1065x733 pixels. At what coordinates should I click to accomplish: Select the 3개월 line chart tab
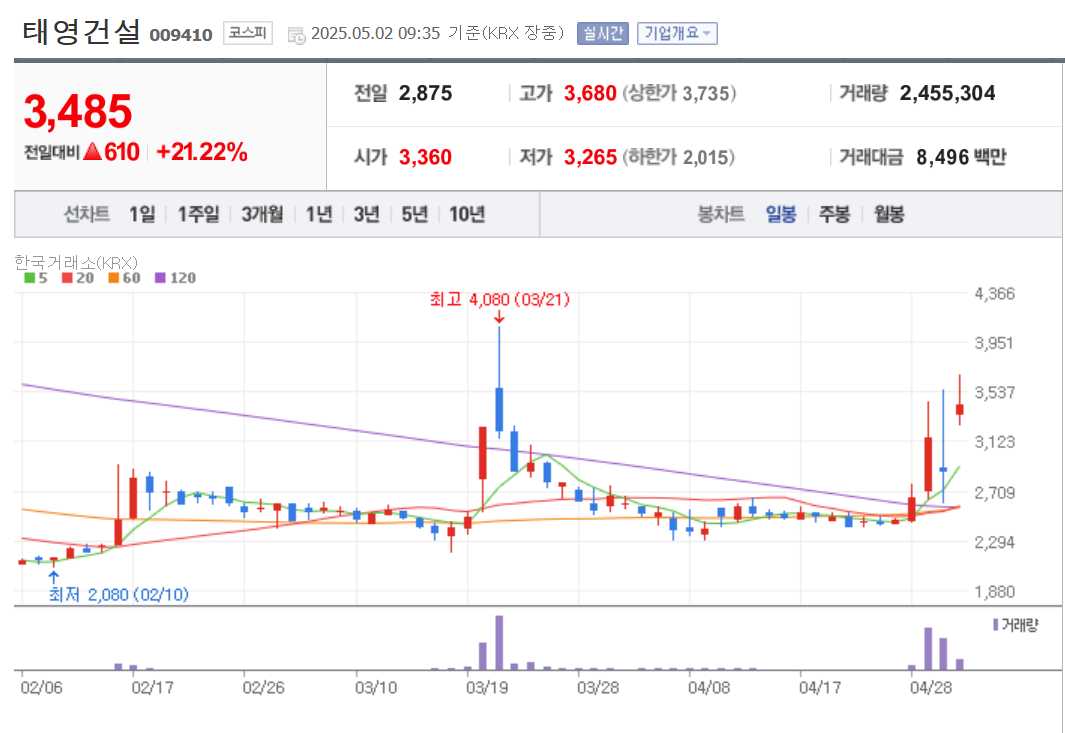[262, 215]
